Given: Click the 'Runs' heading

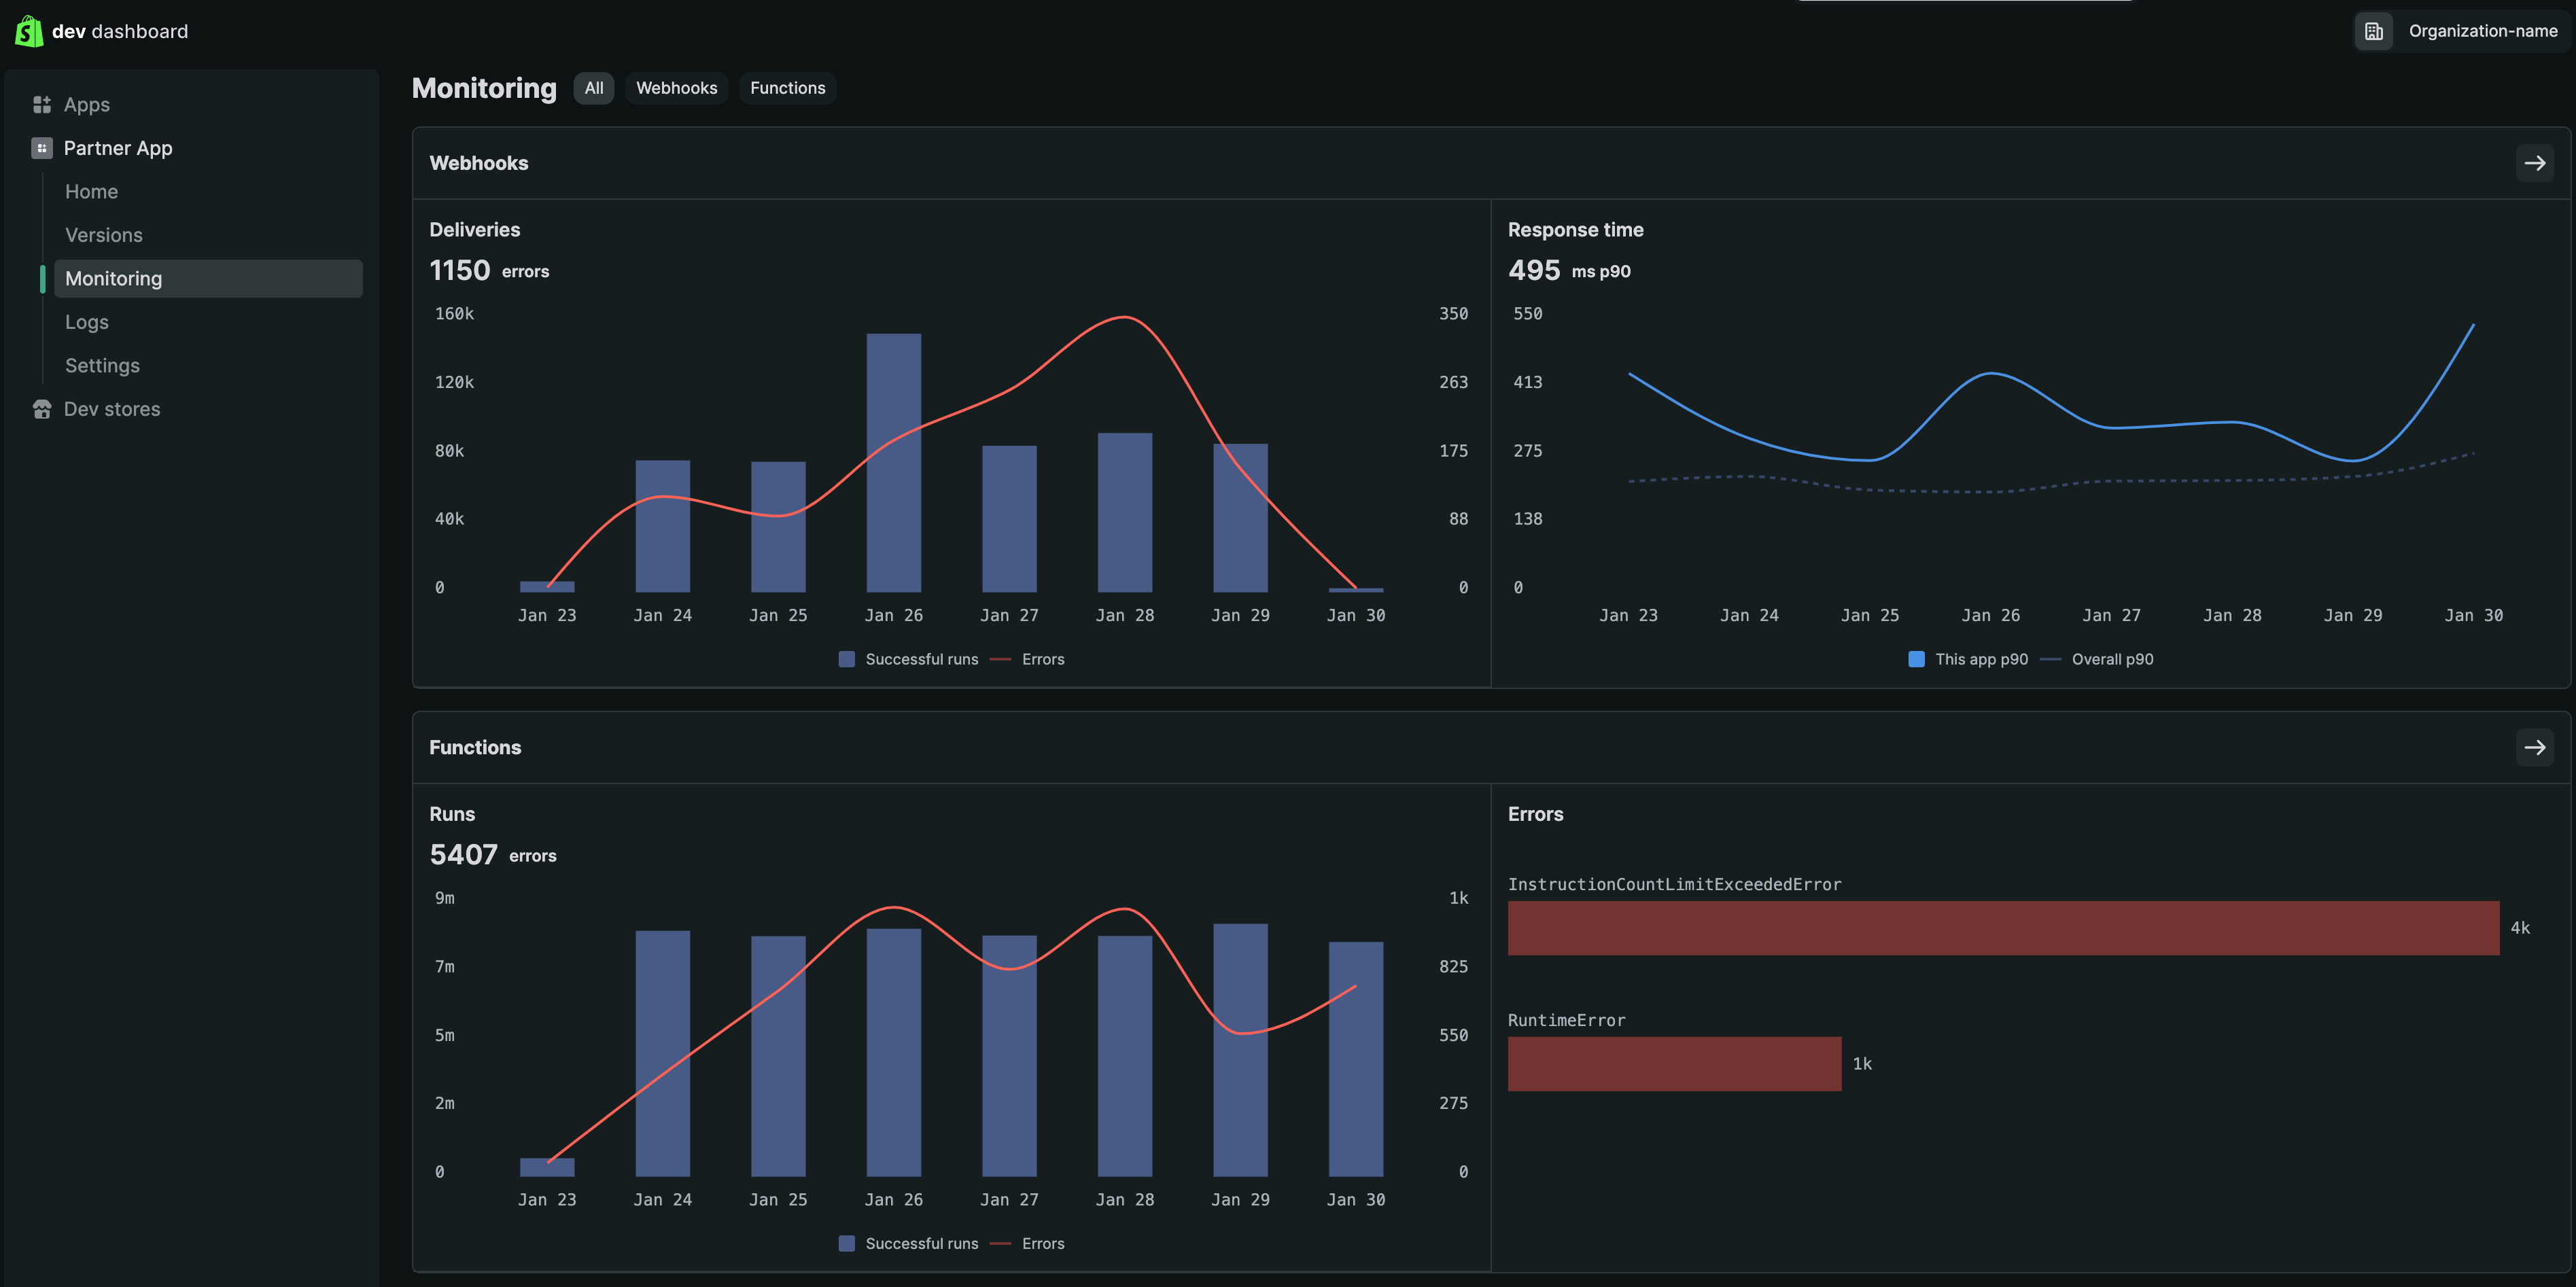Looking at the screenshot, I should (452, 814).
